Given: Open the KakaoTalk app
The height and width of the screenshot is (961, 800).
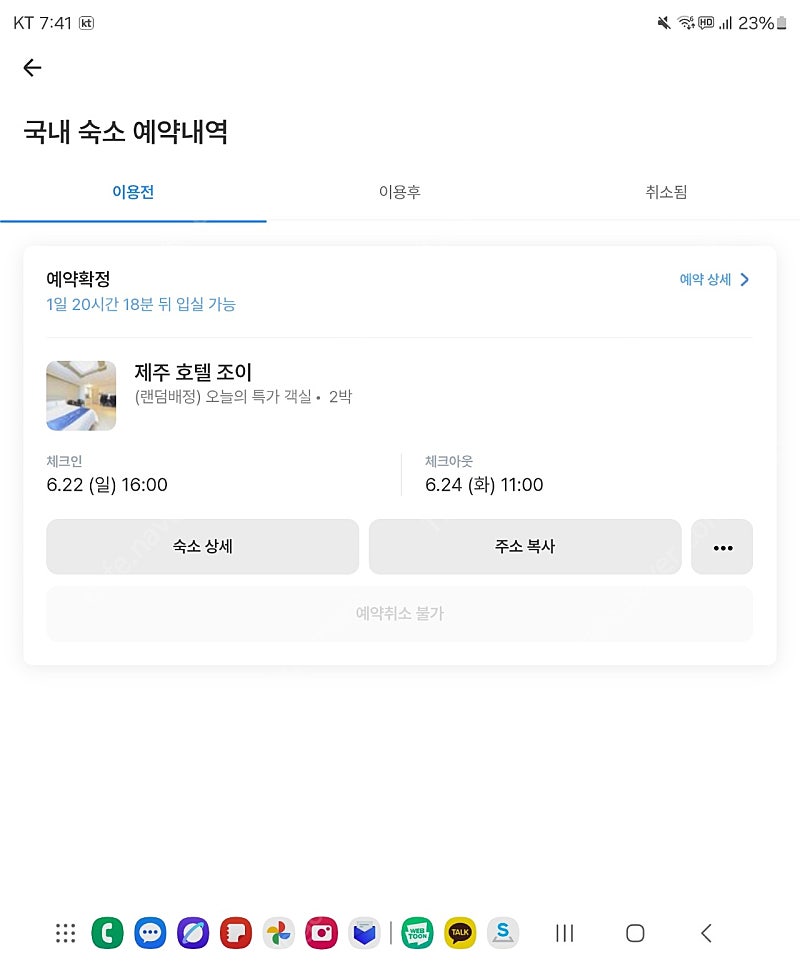Looking at the screenshot, I should (x=460, y=933).
